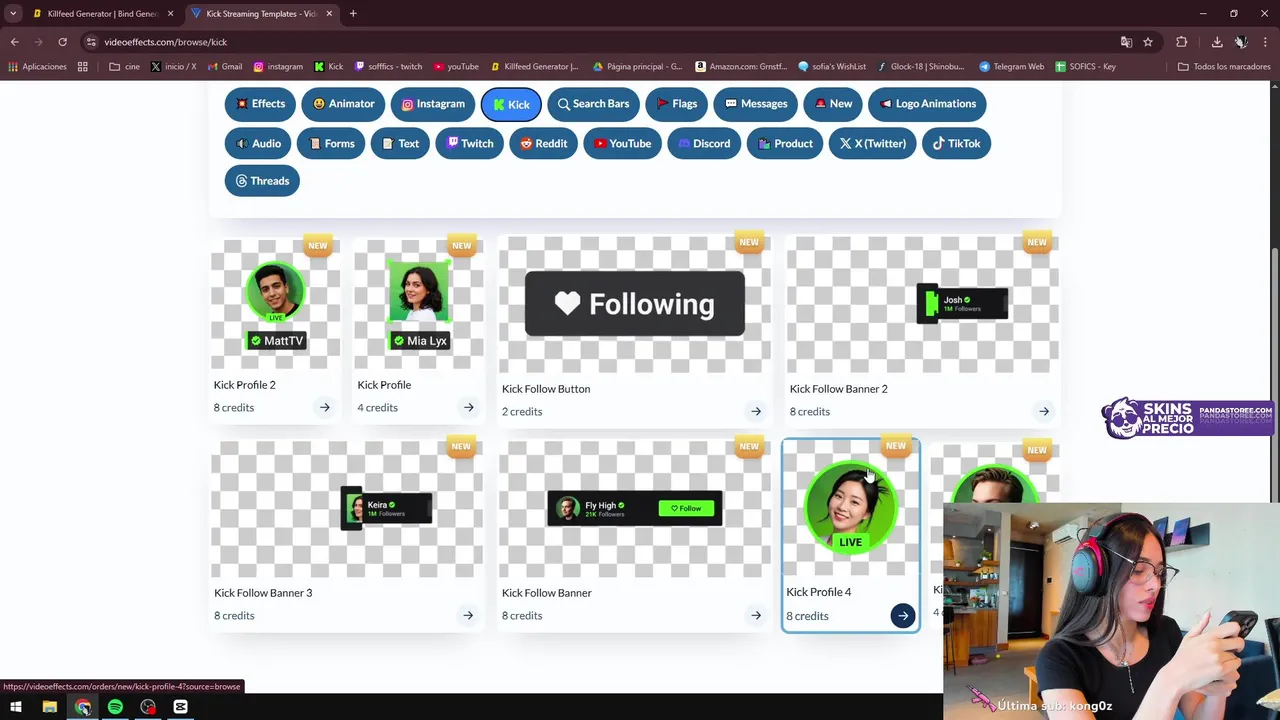Open Chrome three-dot menu

(x=1265, y=42)
